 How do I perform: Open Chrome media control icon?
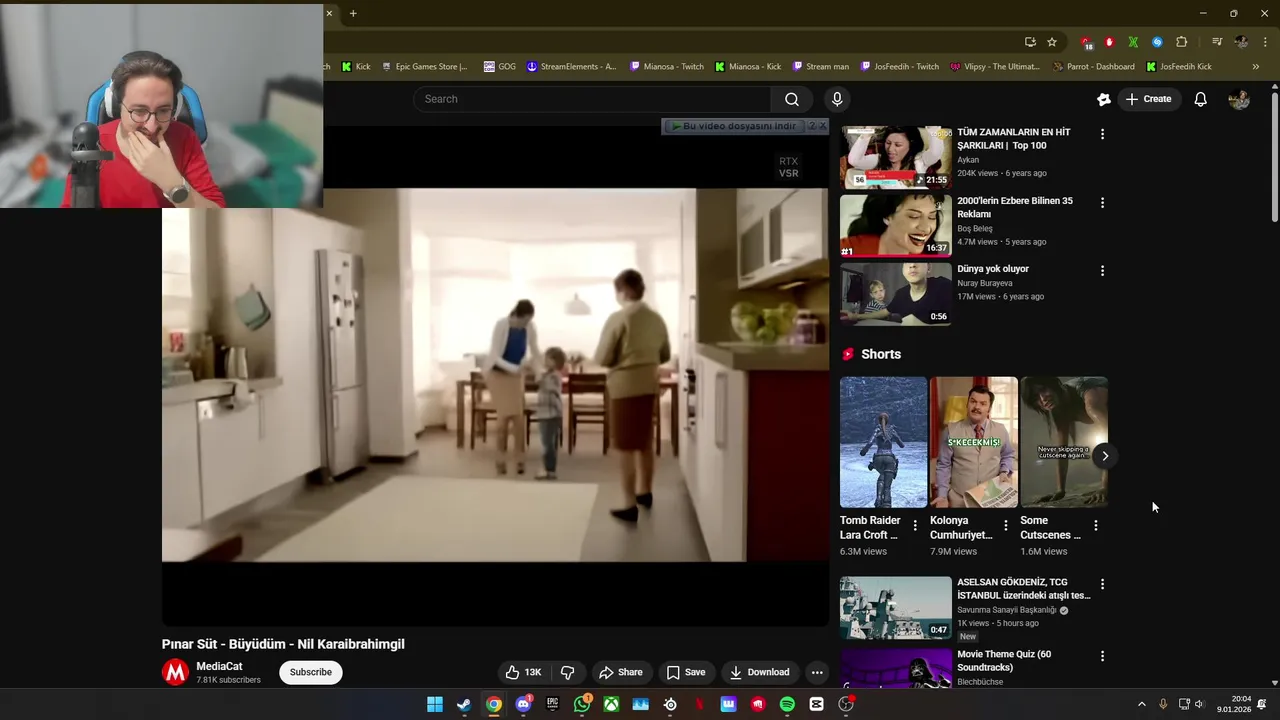tap(1217, 42)
